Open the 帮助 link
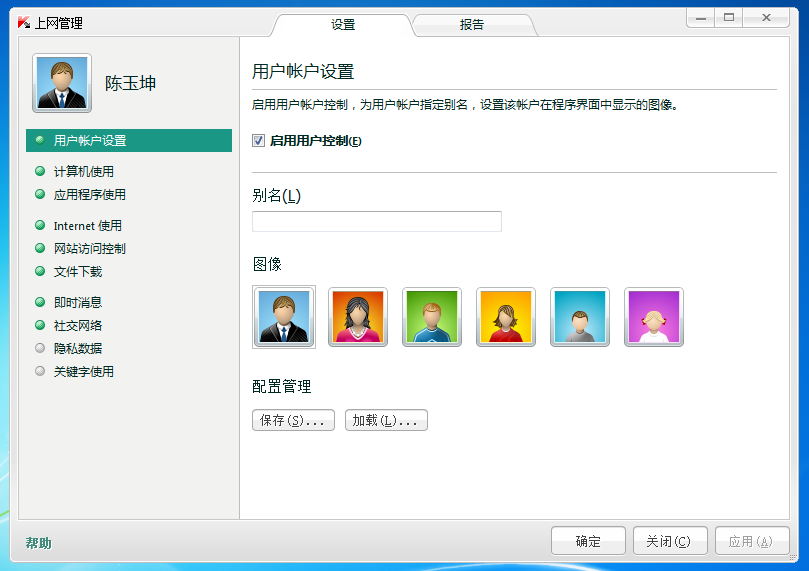The image size is (809, 571). [x=39, y=543]
